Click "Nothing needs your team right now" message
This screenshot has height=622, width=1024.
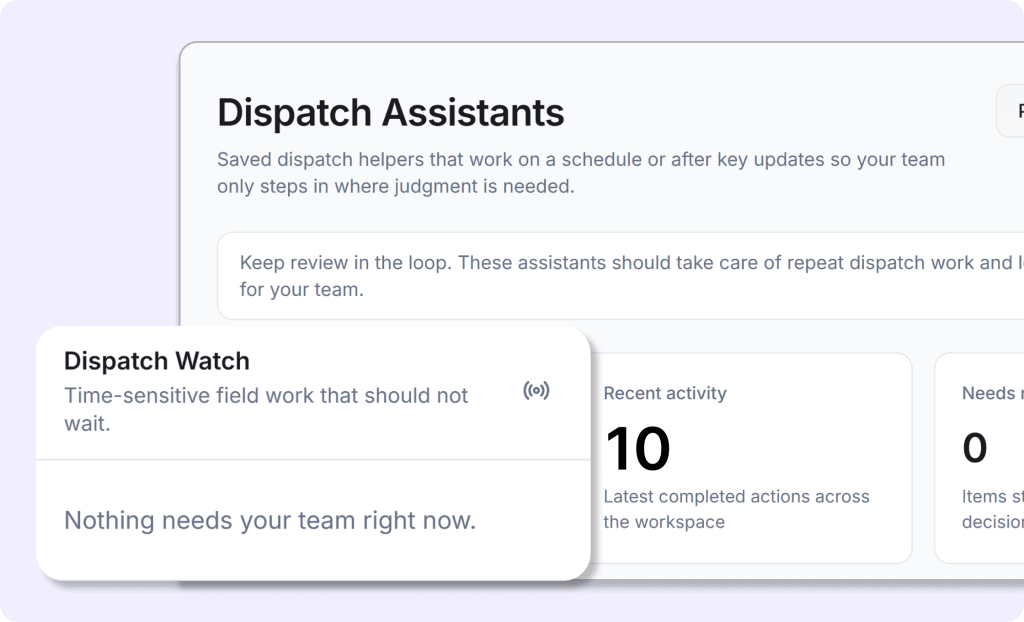pyautogui.click(x=270, y=520)
